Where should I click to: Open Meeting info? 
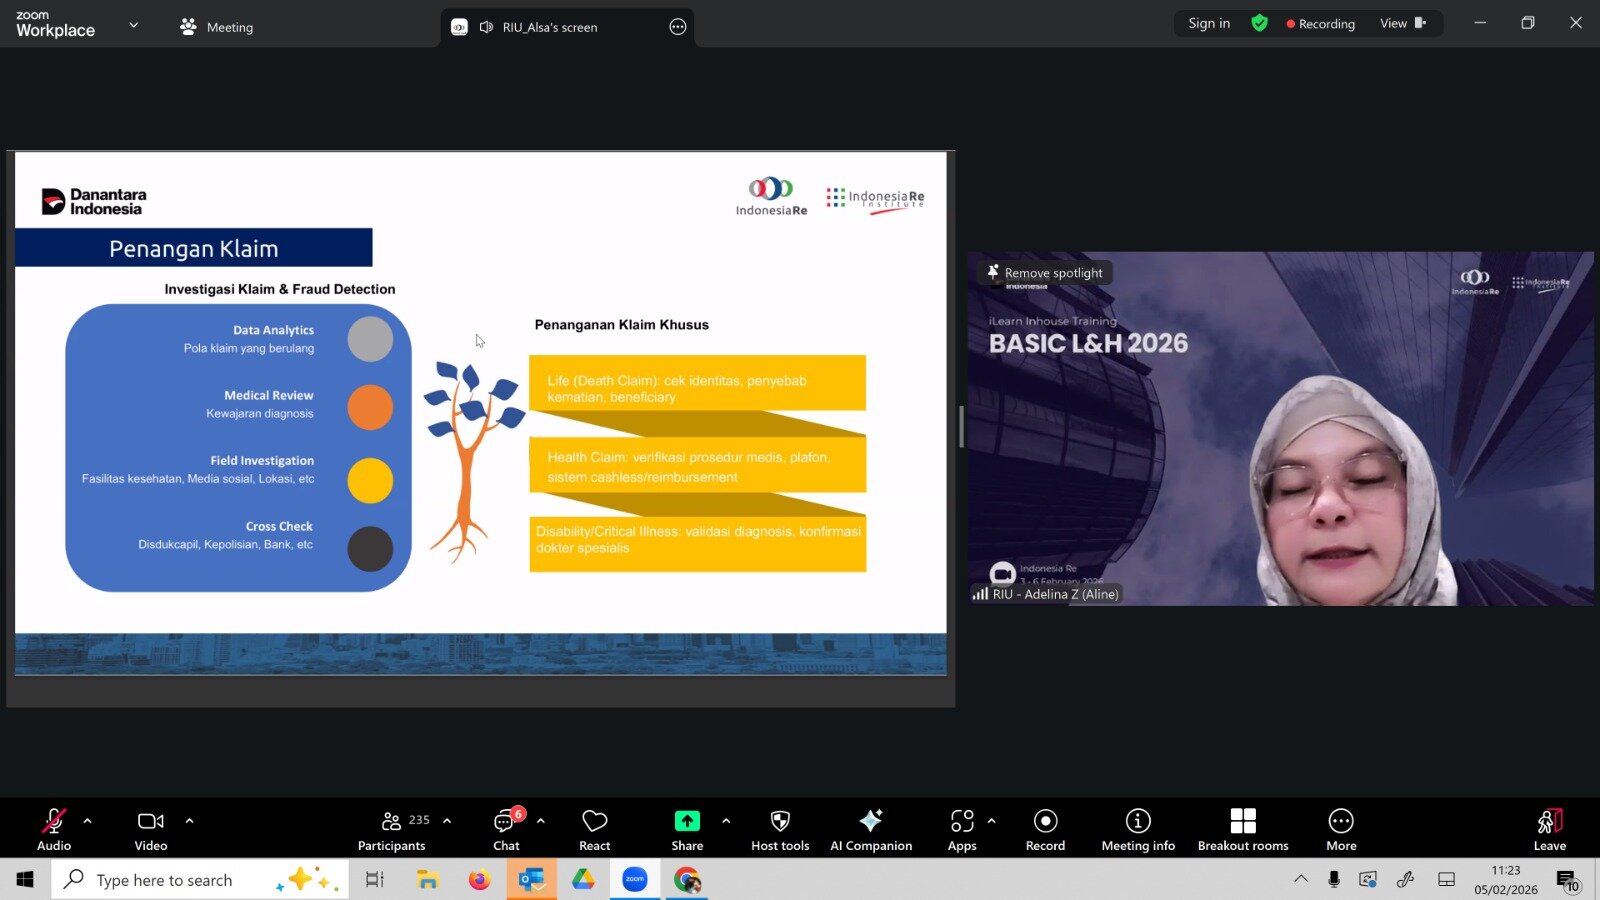[1138, 829]
